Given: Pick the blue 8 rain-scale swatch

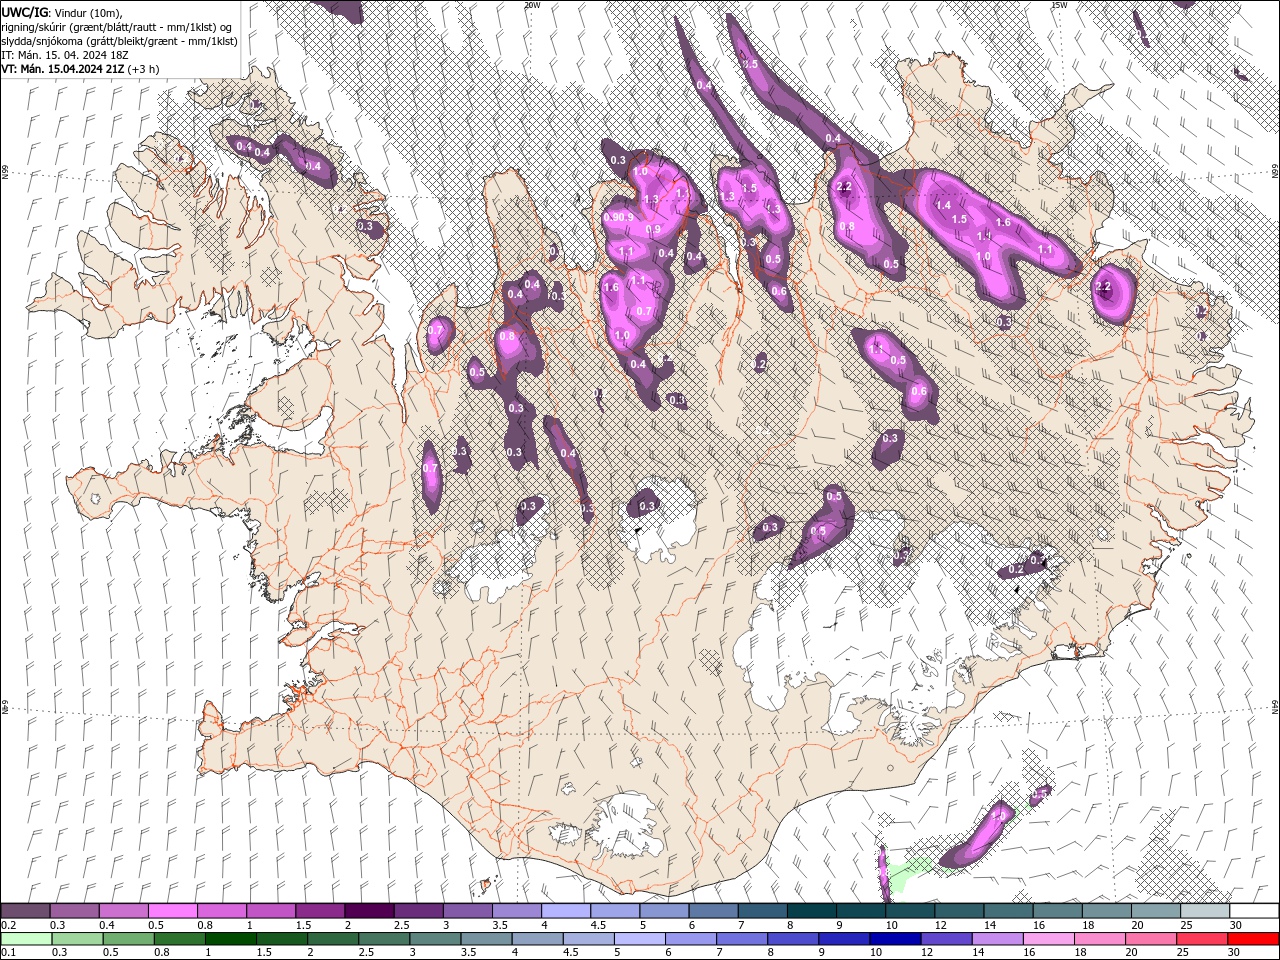Looking at the screenshot, I should pos(792,939).
